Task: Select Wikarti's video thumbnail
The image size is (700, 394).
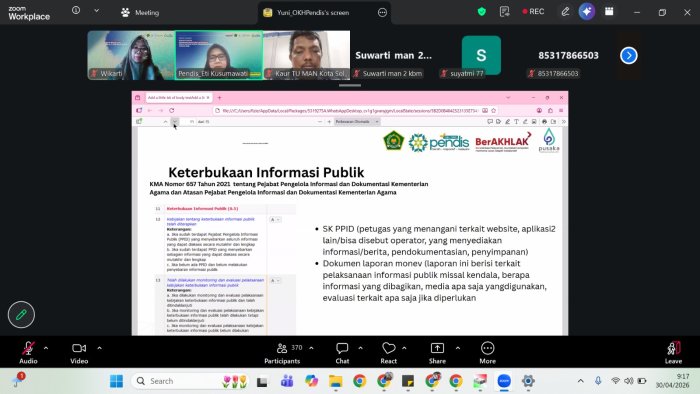Action: tap(131, 55)
